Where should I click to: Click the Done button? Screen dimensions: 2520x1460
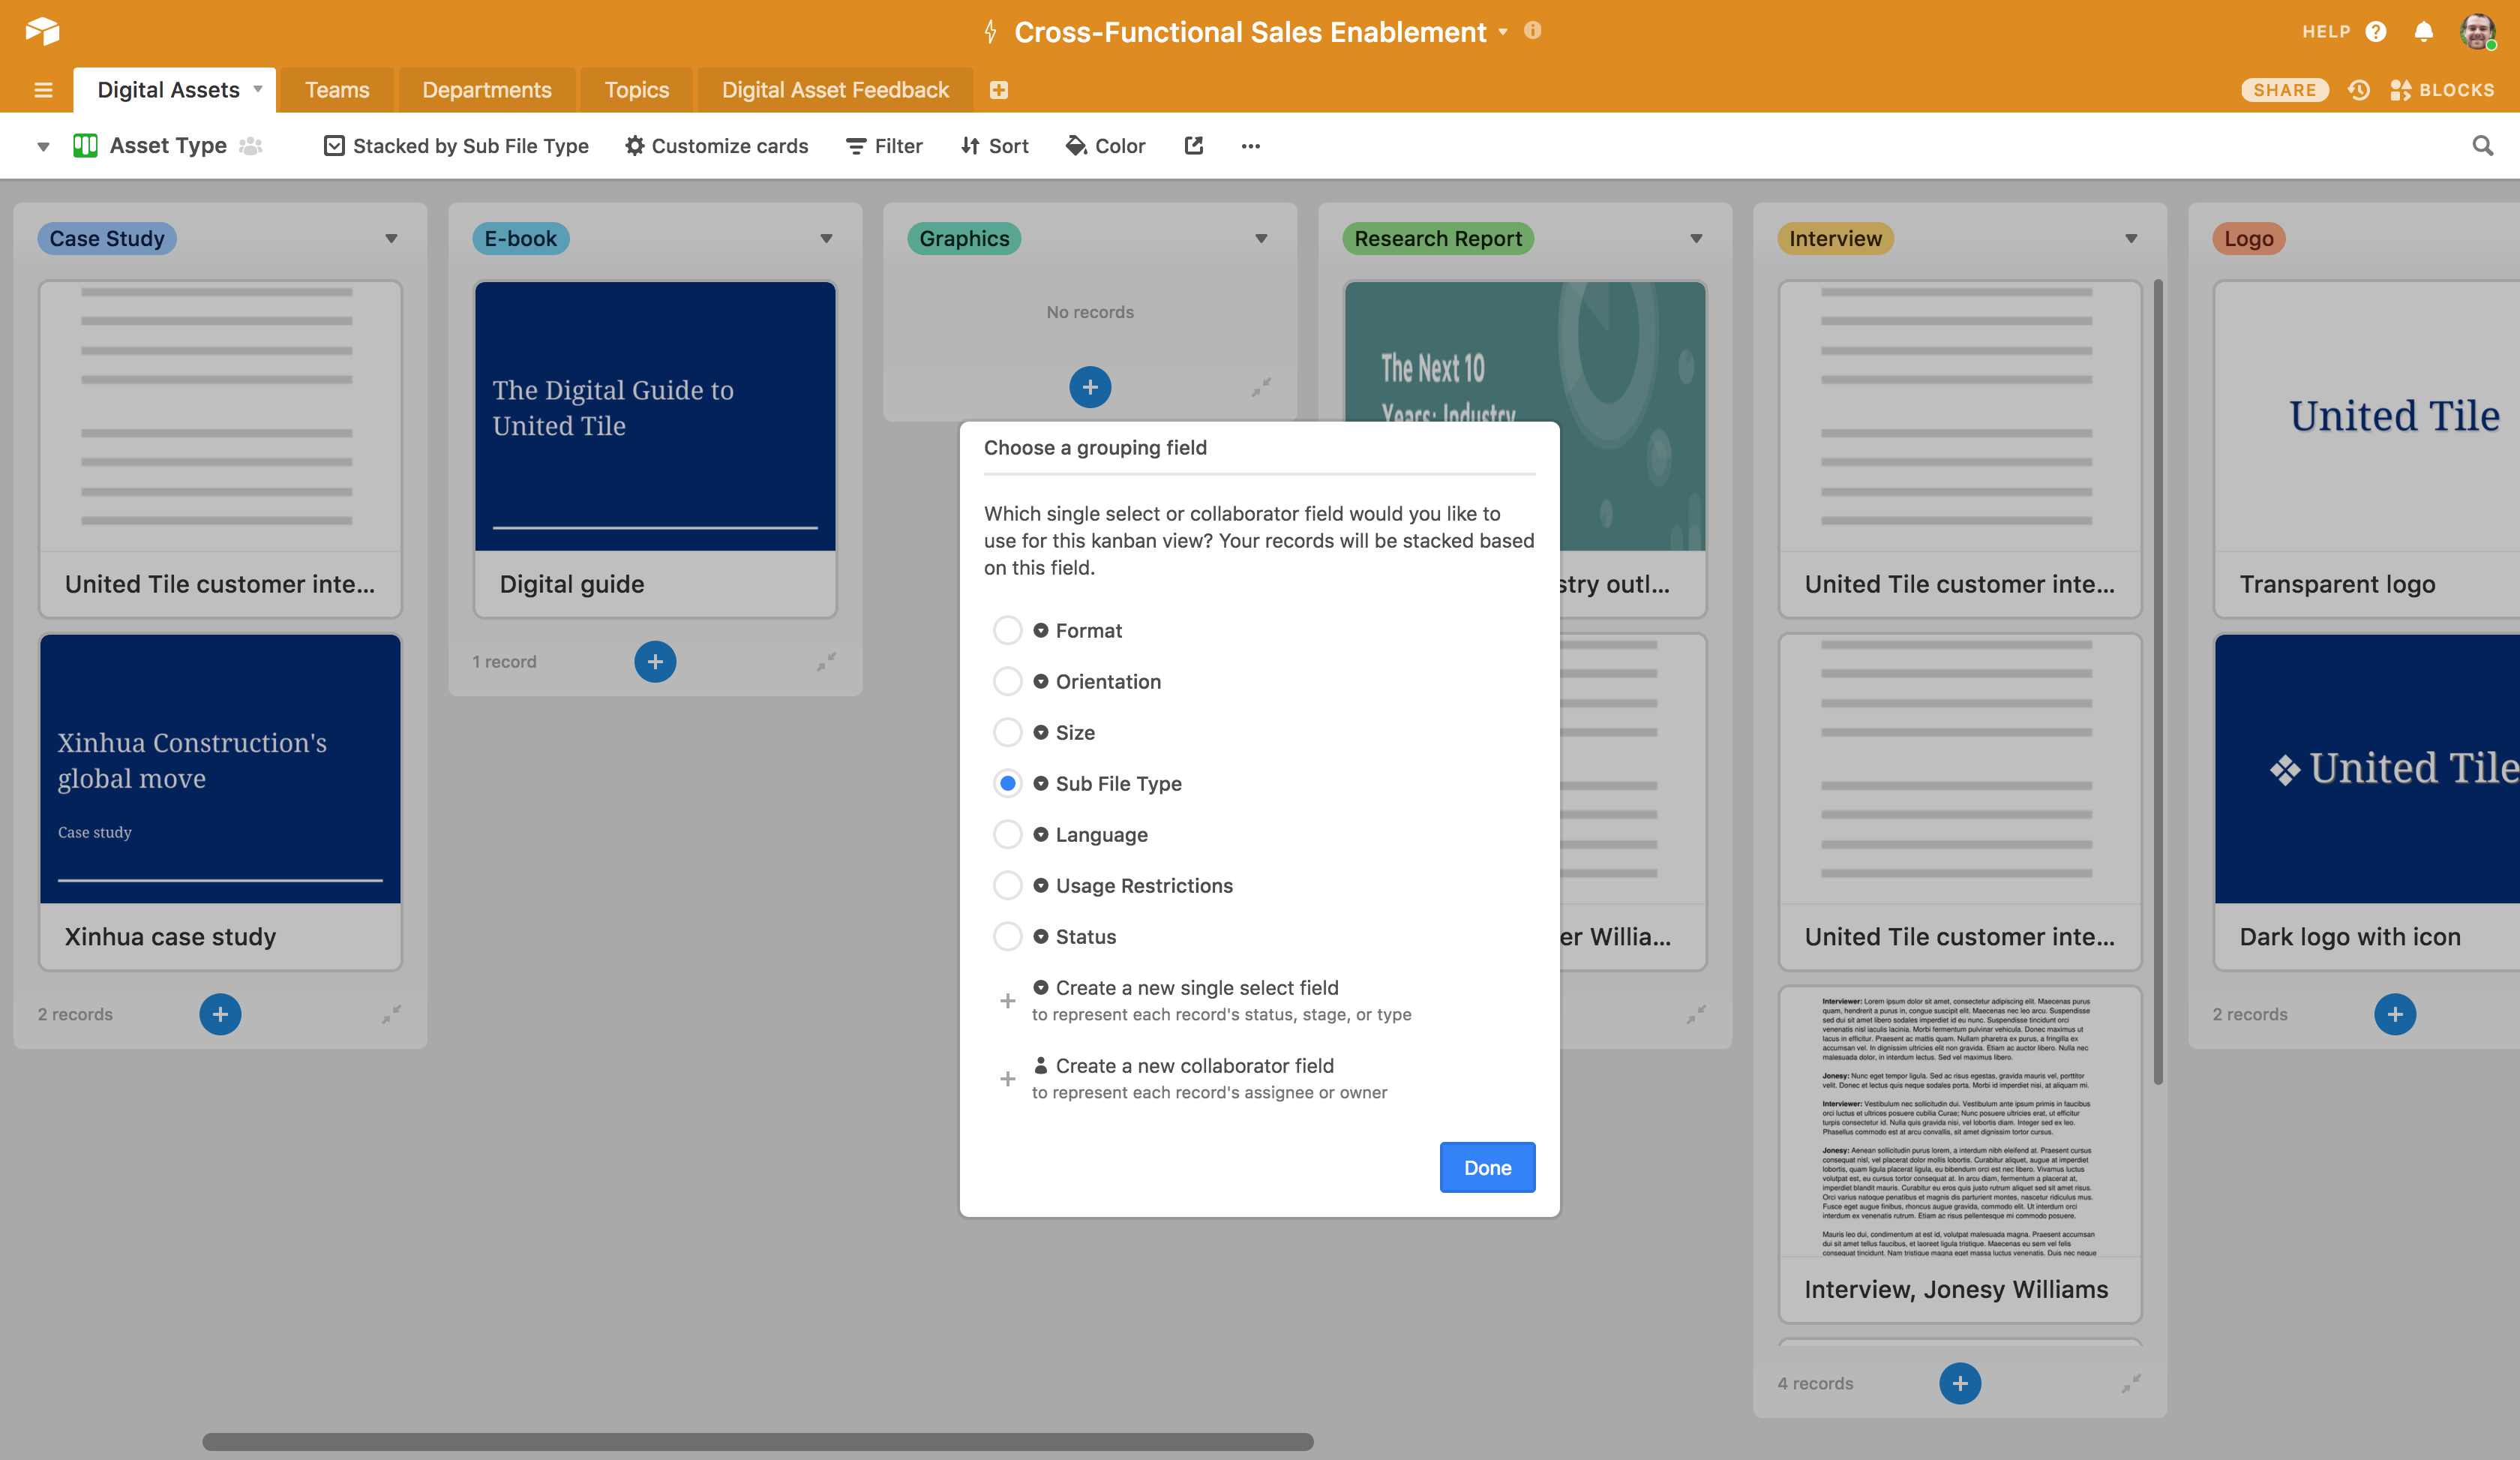[x=1487, y=1167]
